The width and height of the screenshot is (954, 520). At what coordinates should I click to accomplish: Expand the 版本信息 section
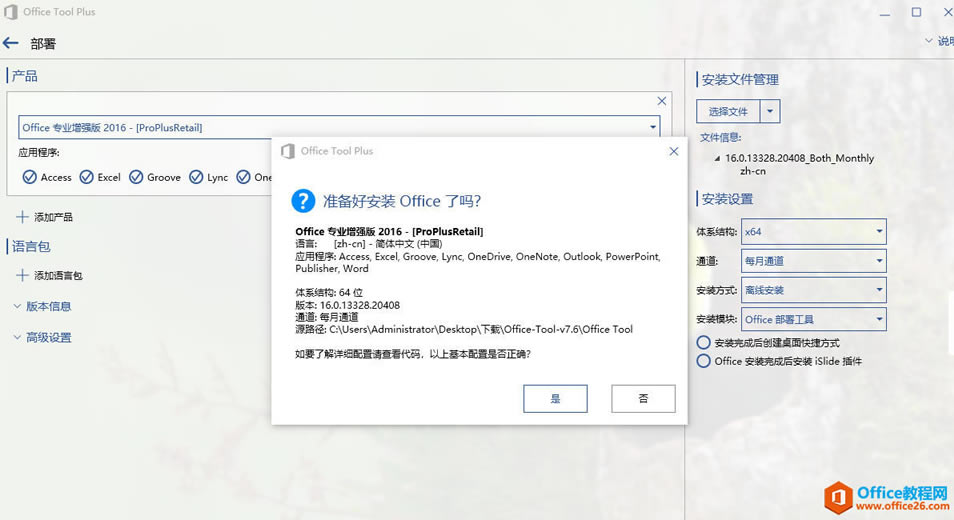point(42,306)
